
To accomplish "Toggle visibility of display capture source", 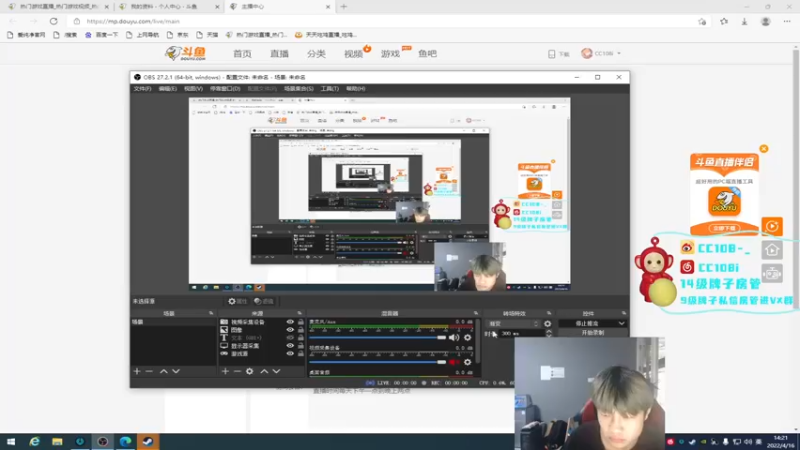I will (x=290, y=345).
